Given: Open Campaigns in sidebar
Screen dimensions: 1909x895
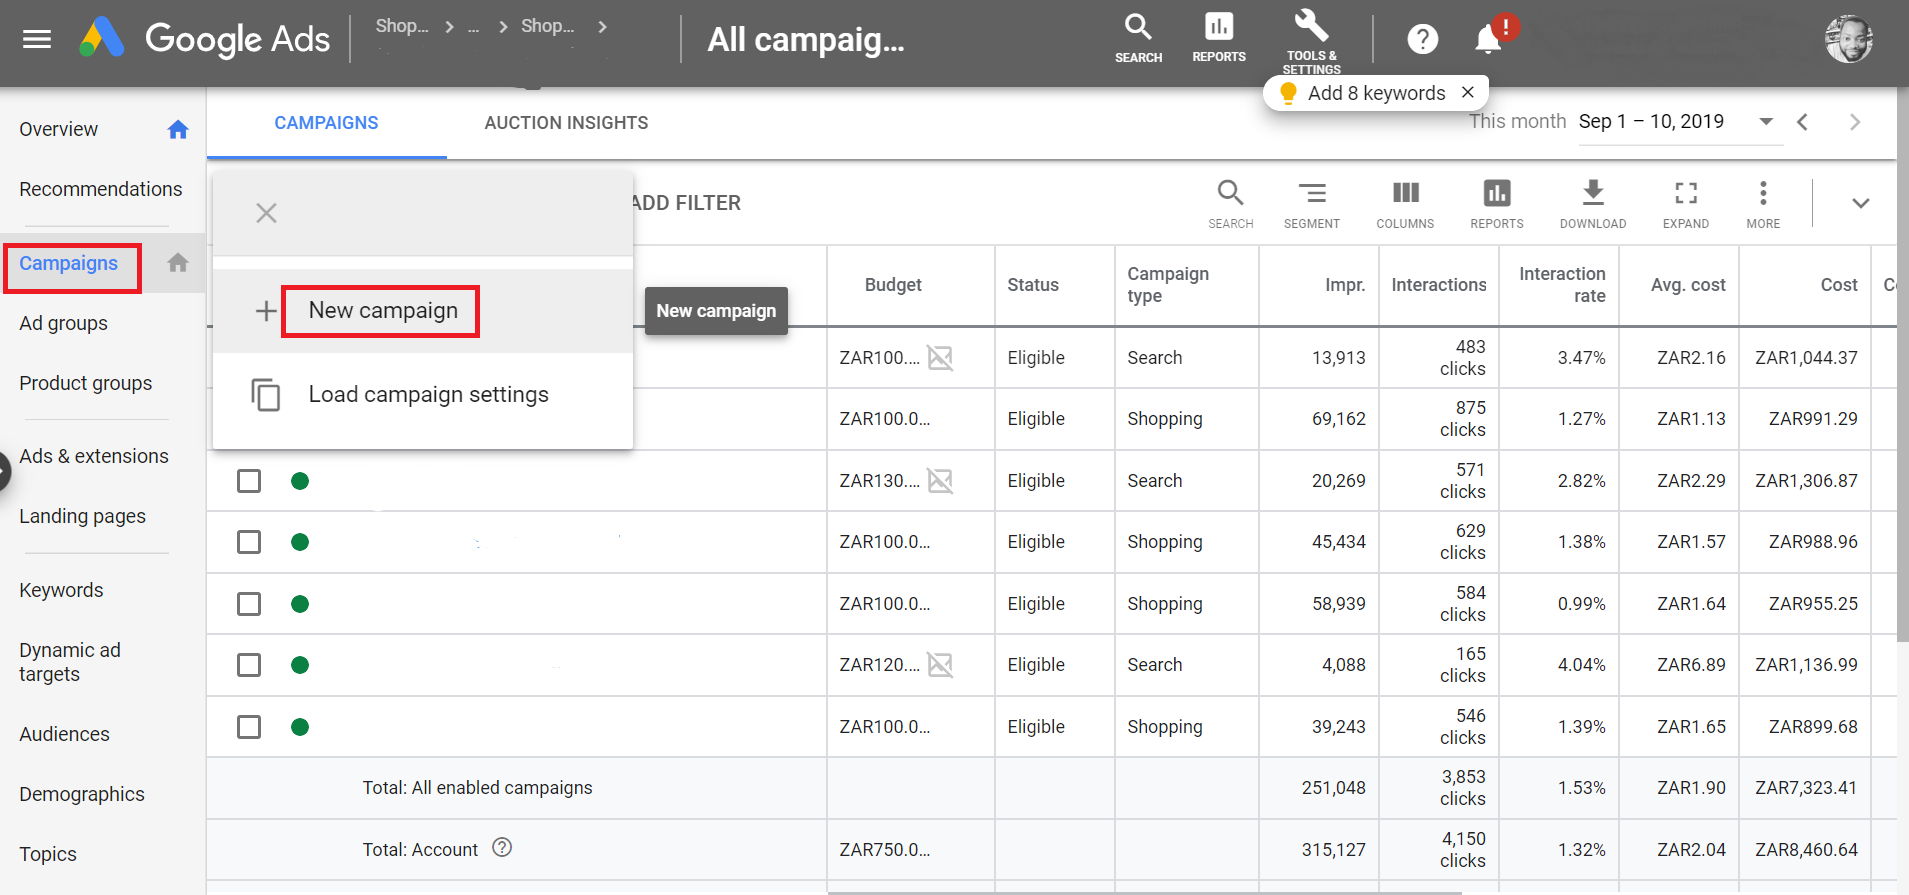Looking at the screenshot, I should click(x=69, y=264).
